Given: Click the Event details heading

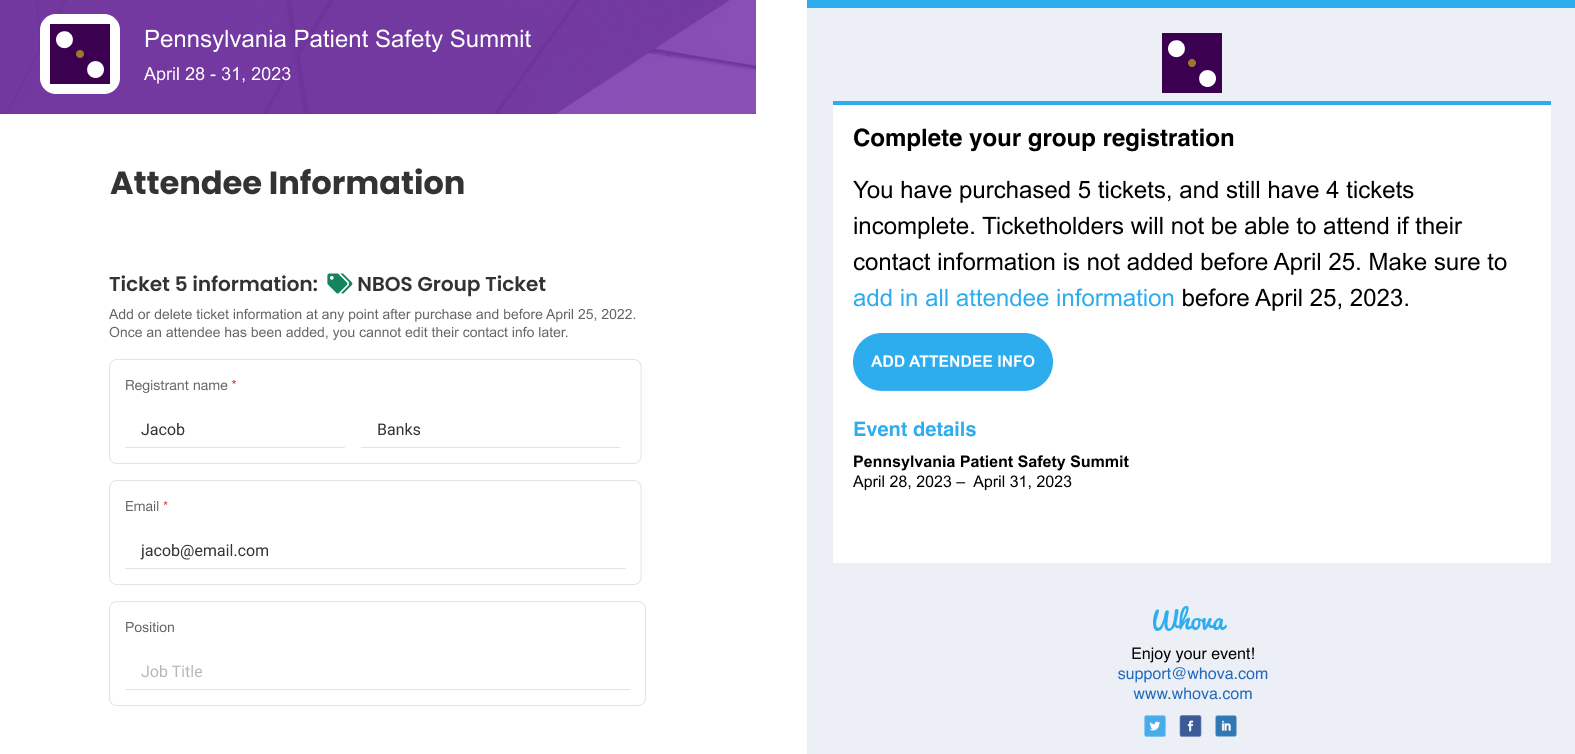Looking at the screenshot, I should pyautogui.click(x=914, y=429).
